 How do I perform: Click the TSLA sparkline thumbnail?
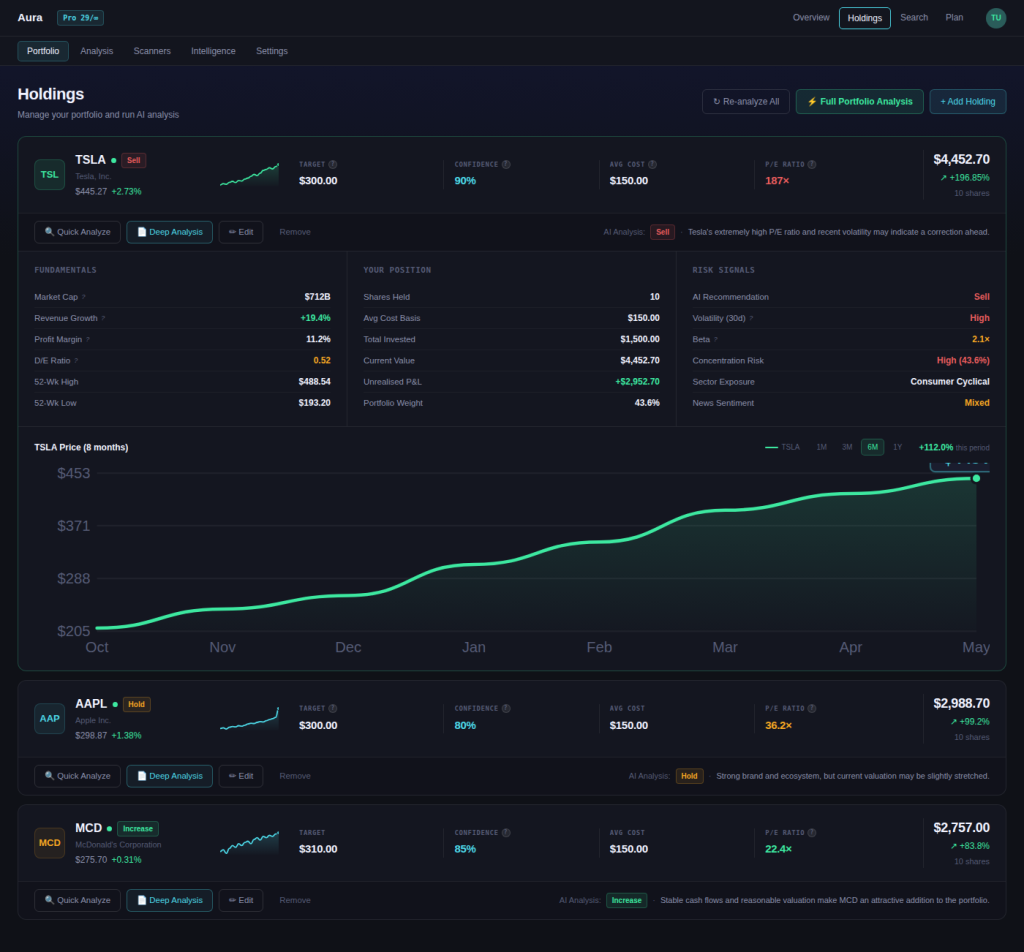[x=249, y=175]
